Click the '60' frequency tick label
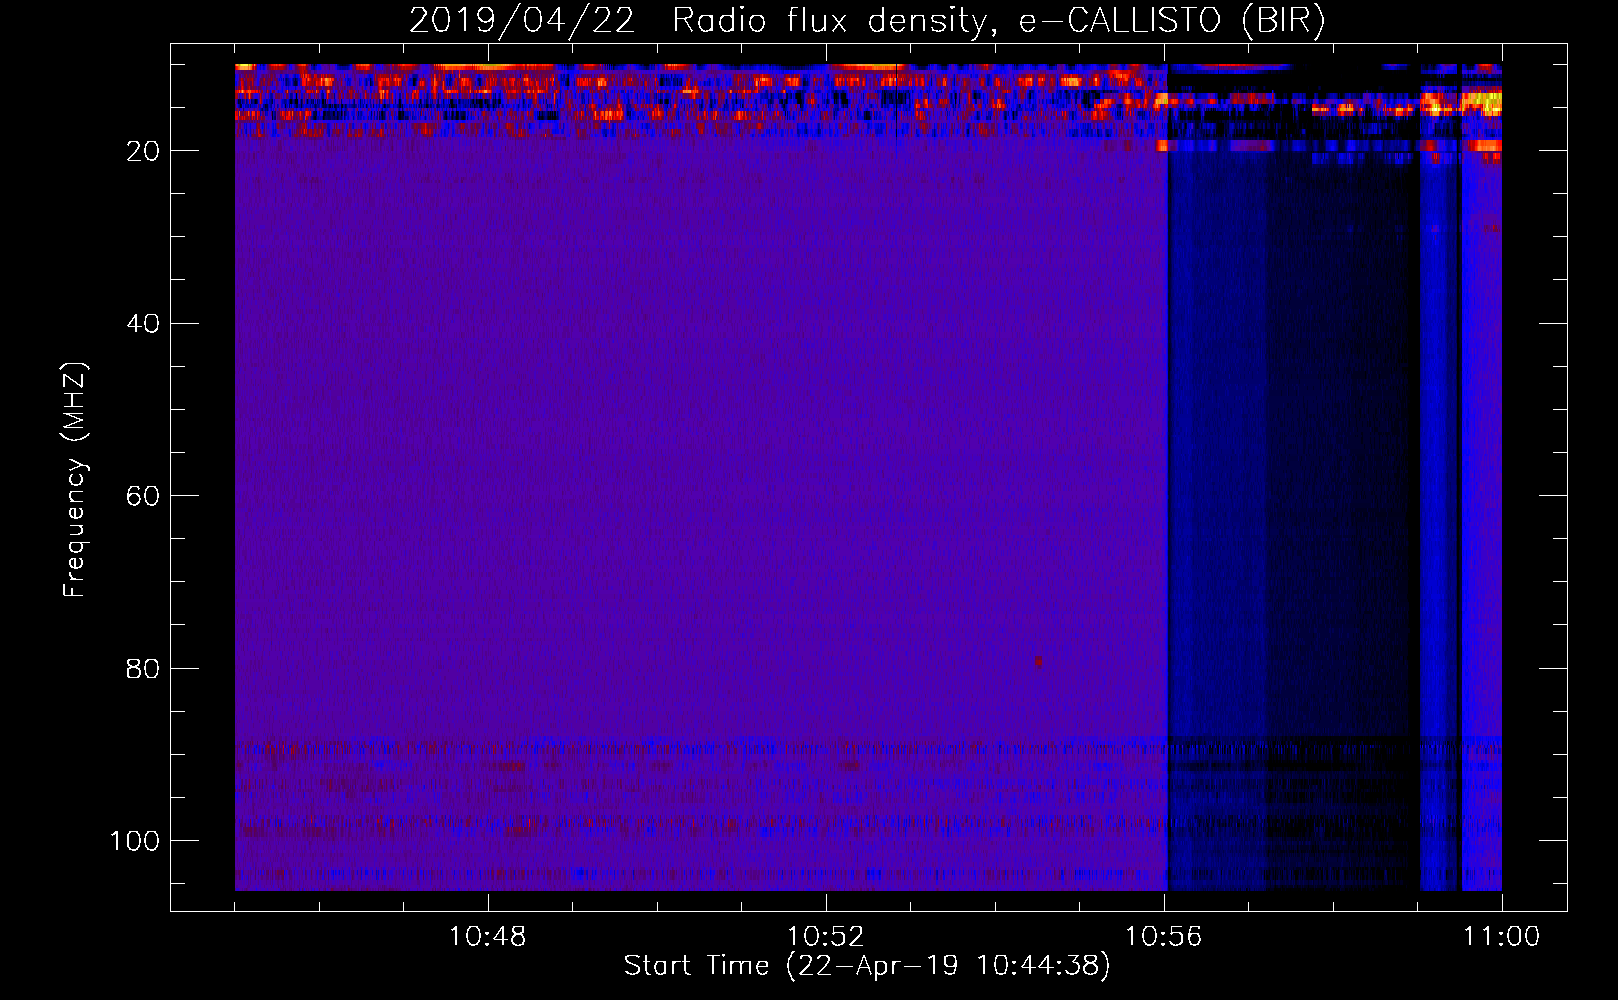The width and height of the screenshot is (1618, 1000). click(x=144, y=496)
